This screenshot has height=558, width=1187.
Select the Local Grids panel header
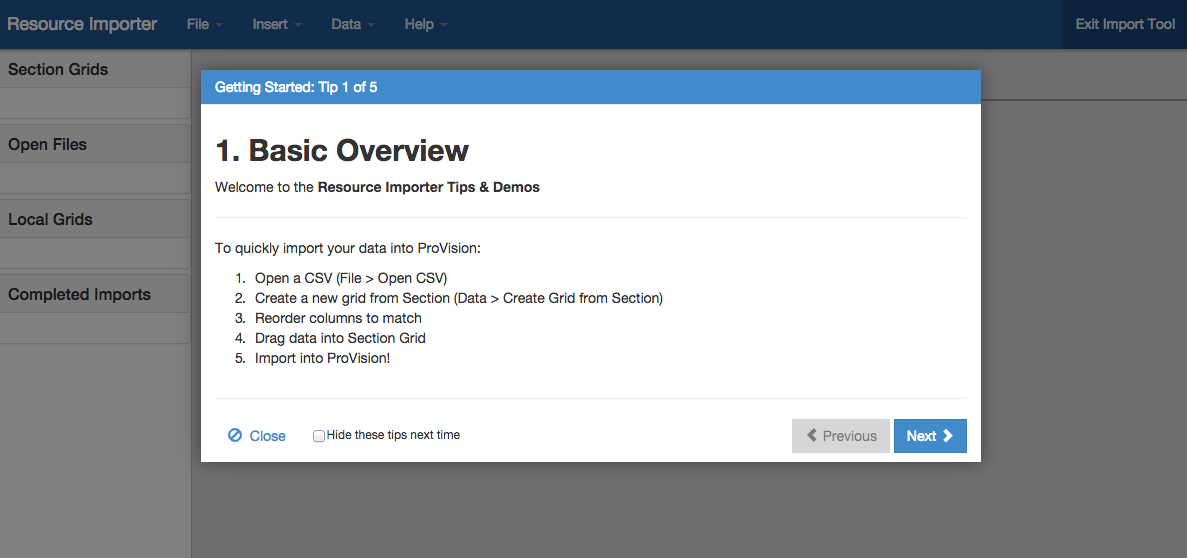50,220
